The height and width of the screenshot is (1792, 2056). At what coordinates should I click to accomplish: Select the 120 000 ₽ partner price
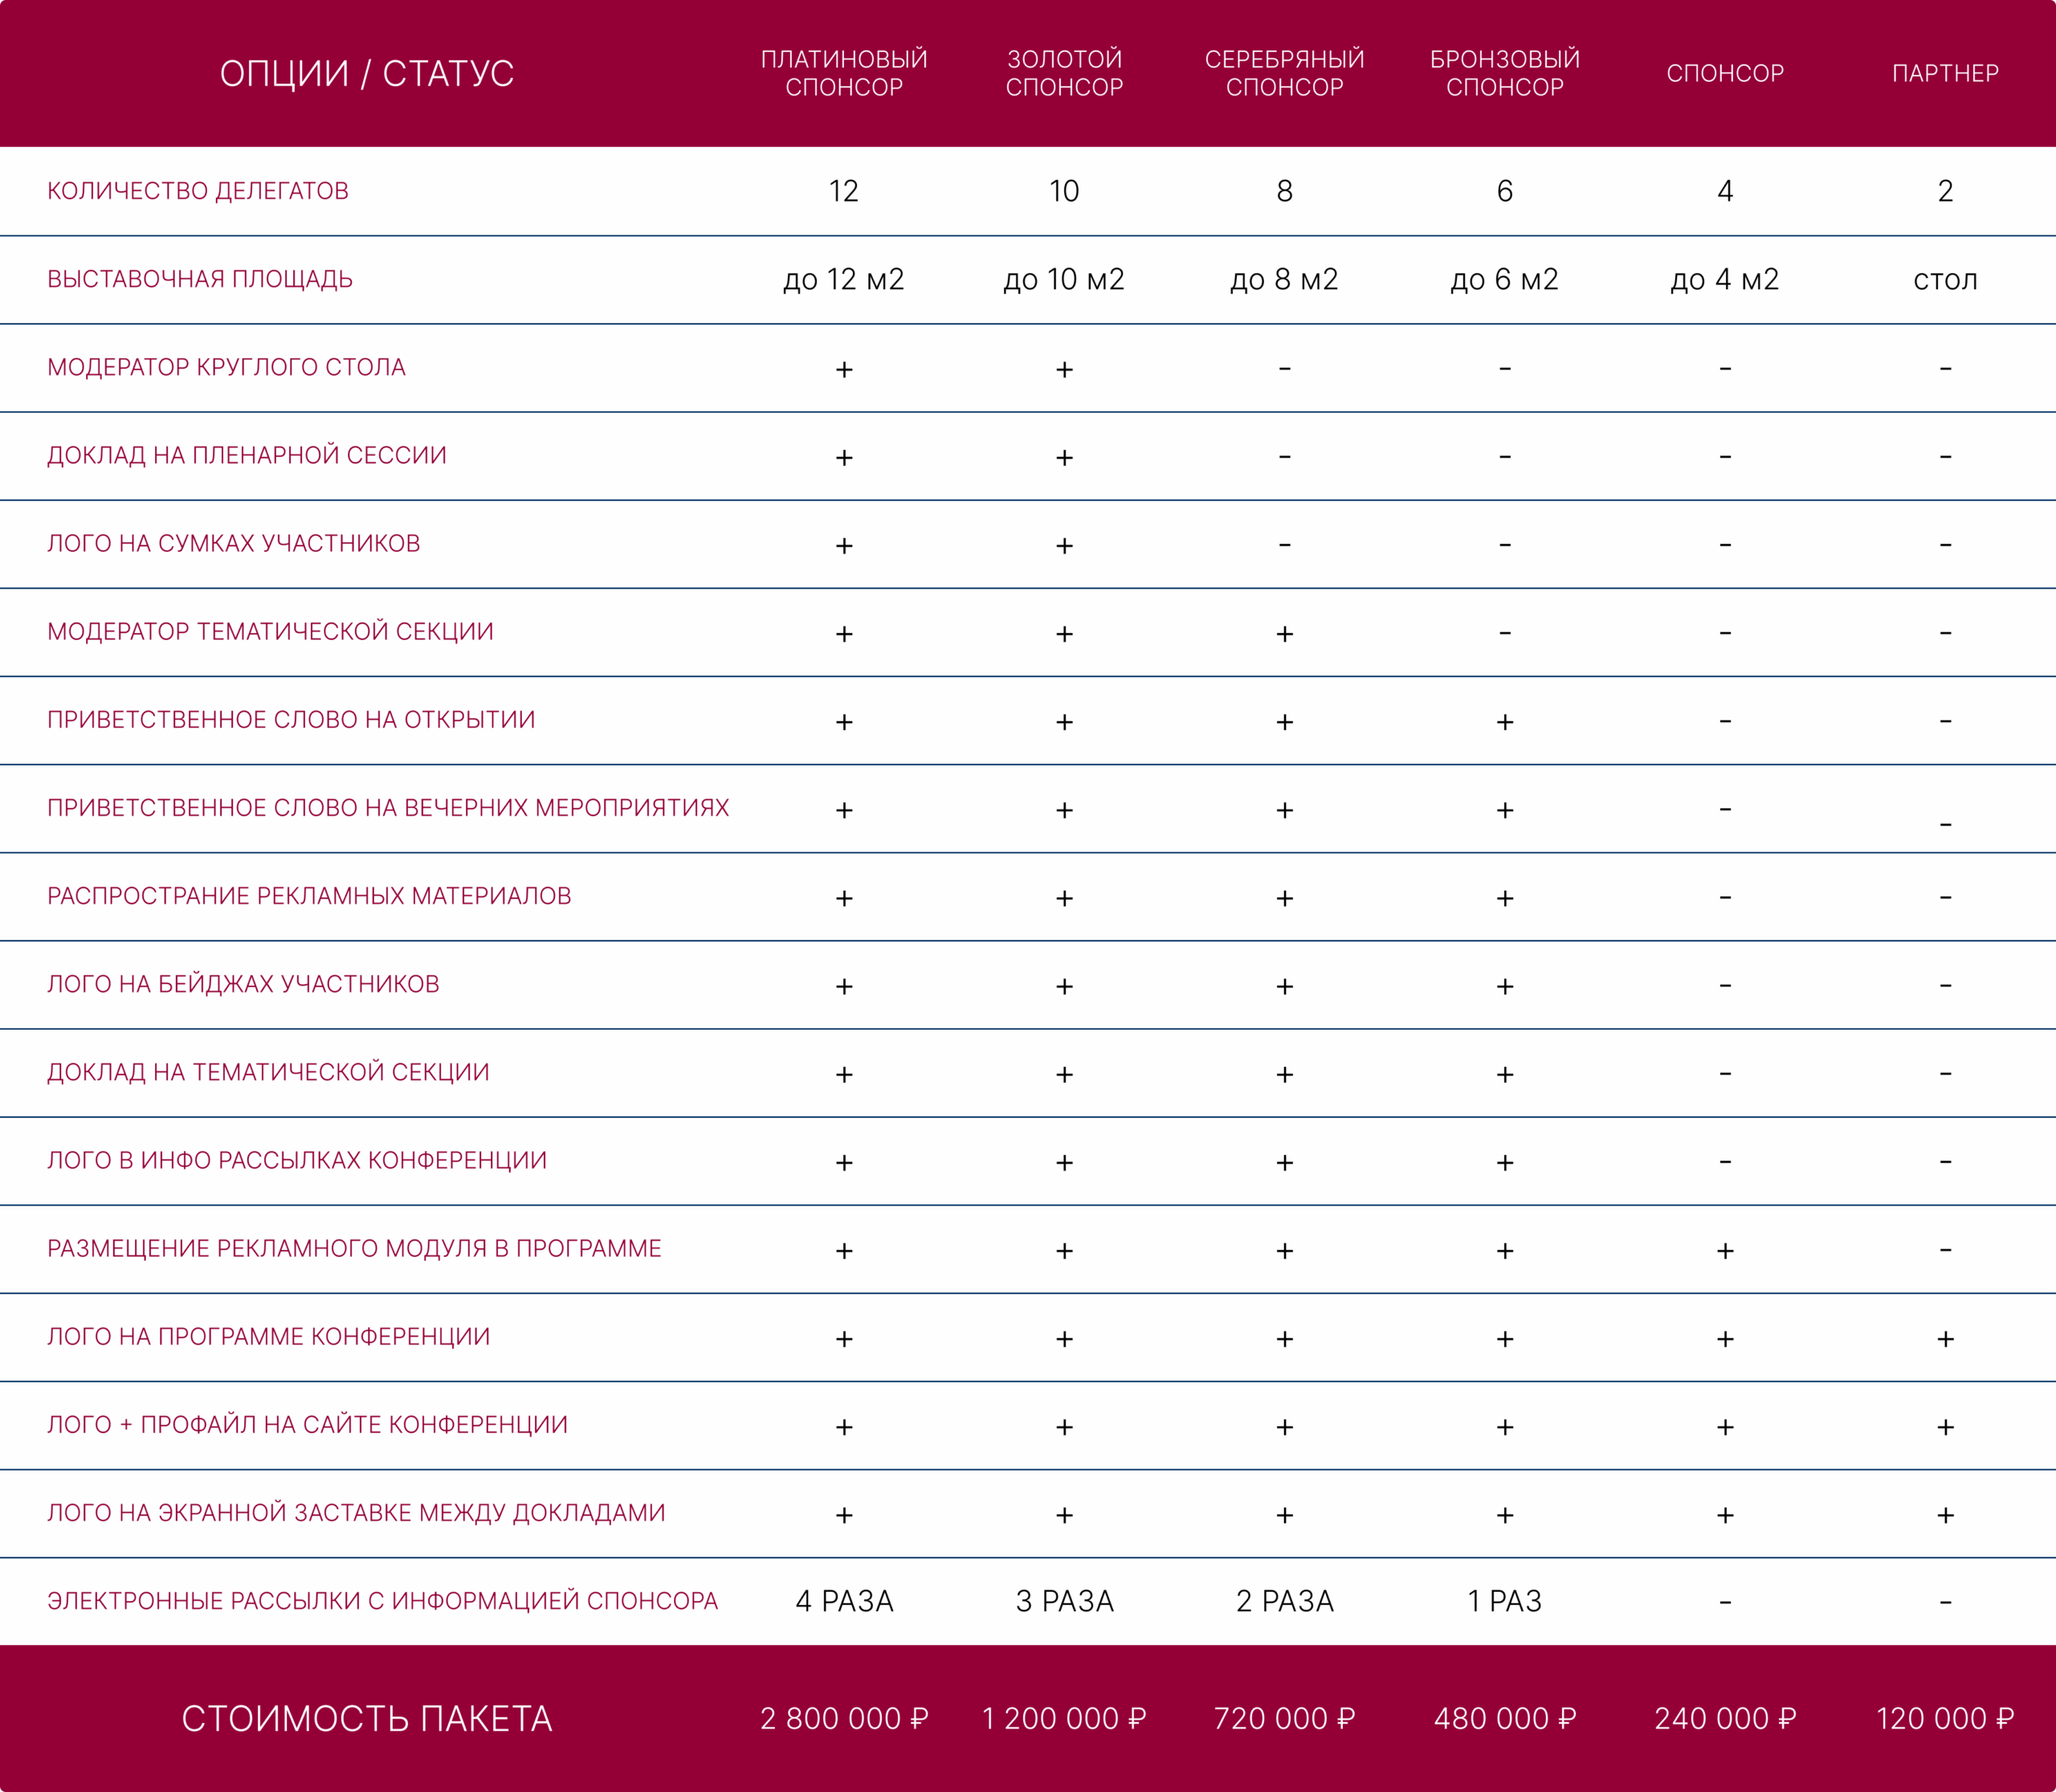point(1945,1718)
